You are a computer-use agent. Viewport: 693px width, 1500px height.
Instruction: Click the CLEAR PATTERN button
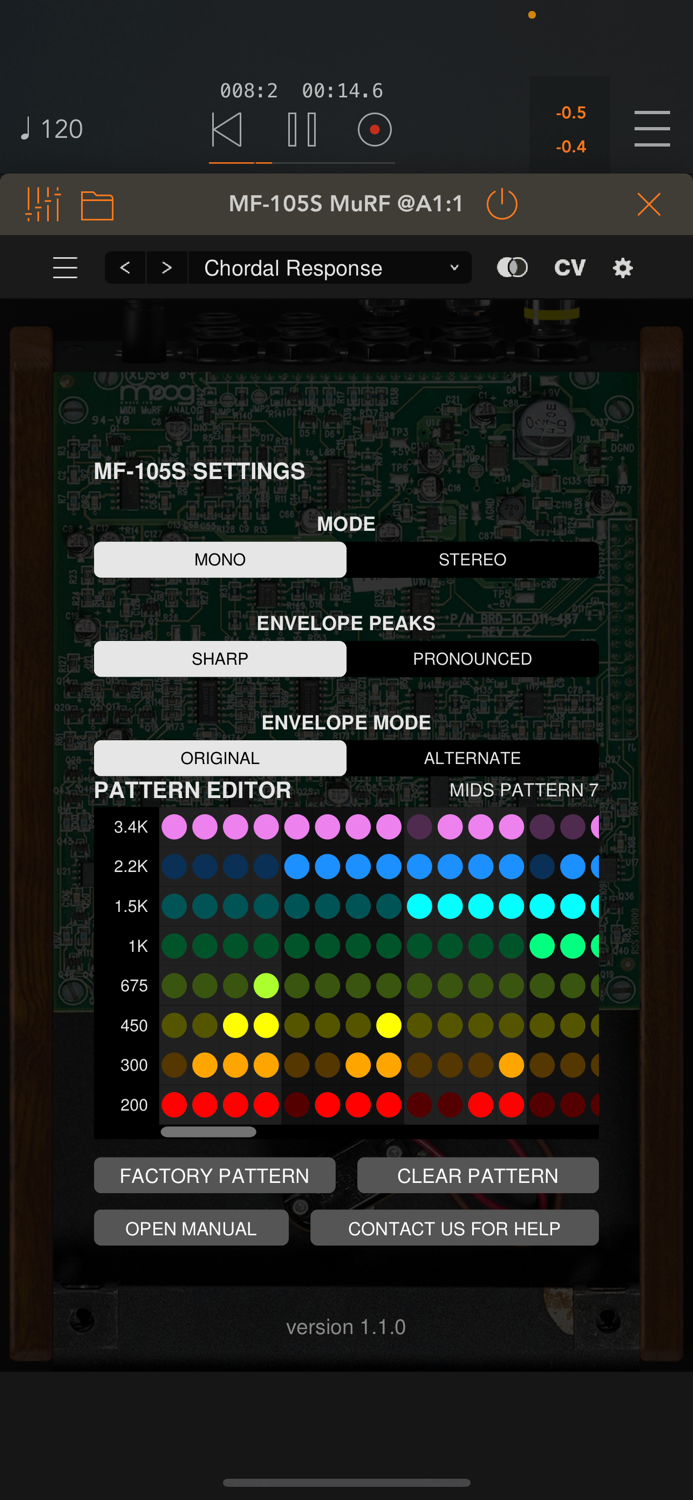click(478, 1176)
